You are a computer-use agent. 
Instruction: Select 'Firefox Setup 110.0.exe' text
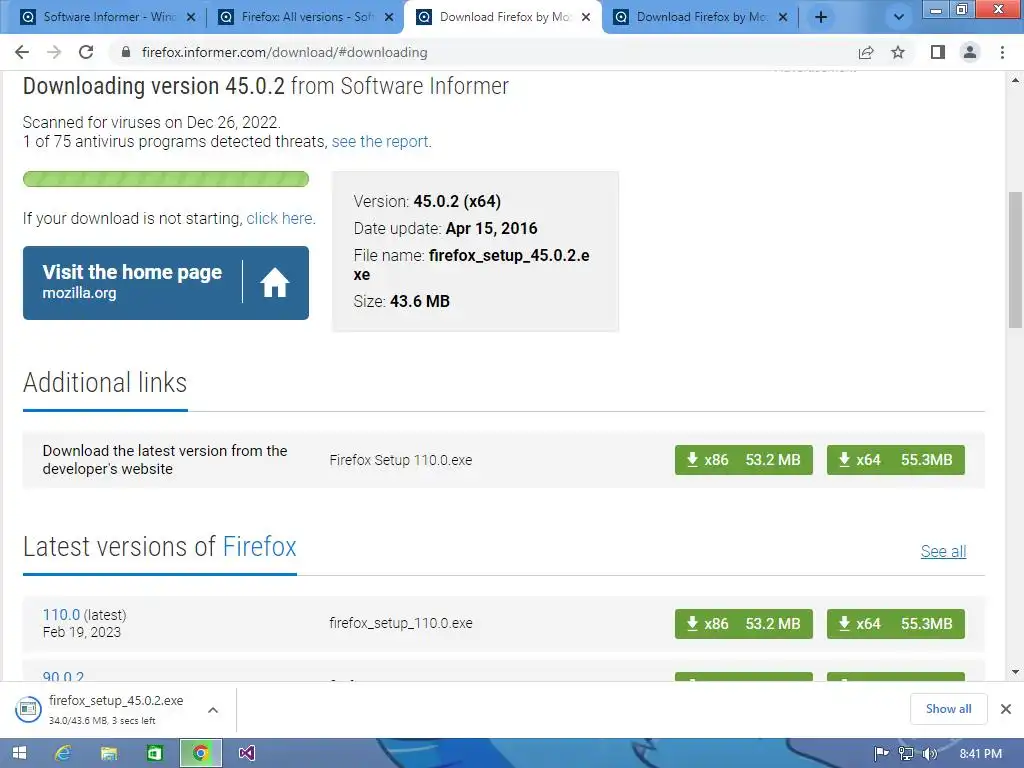401,460
